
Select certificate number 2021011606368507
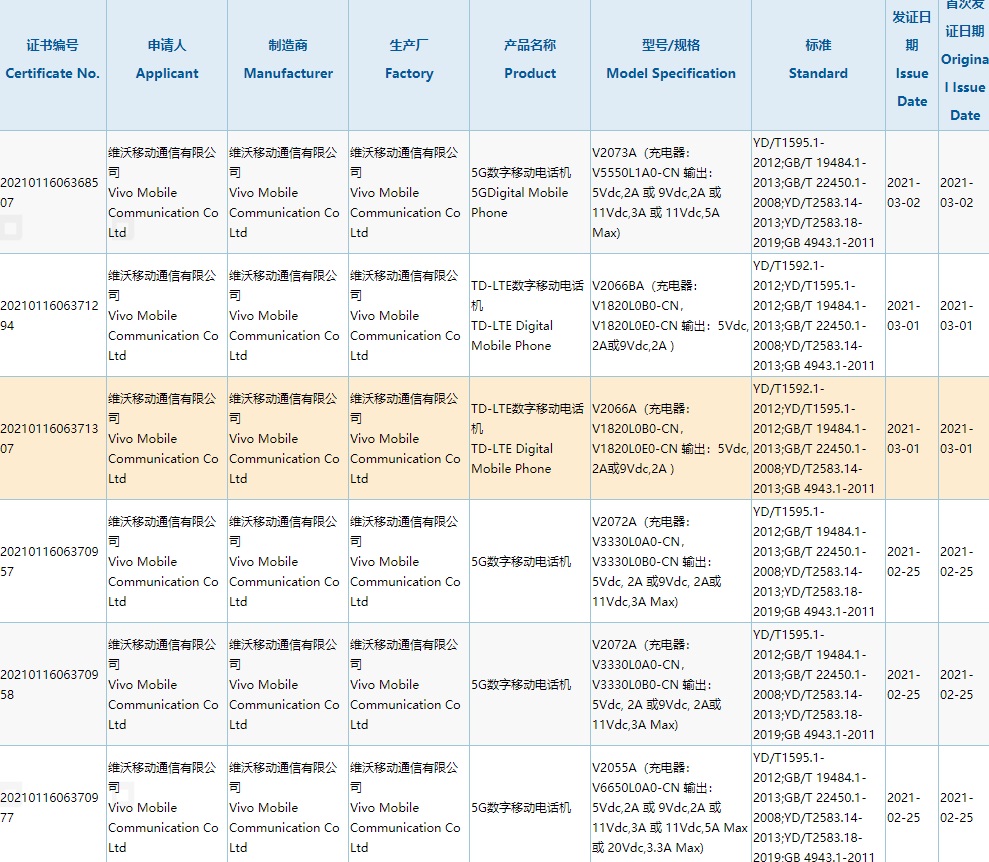49,192
